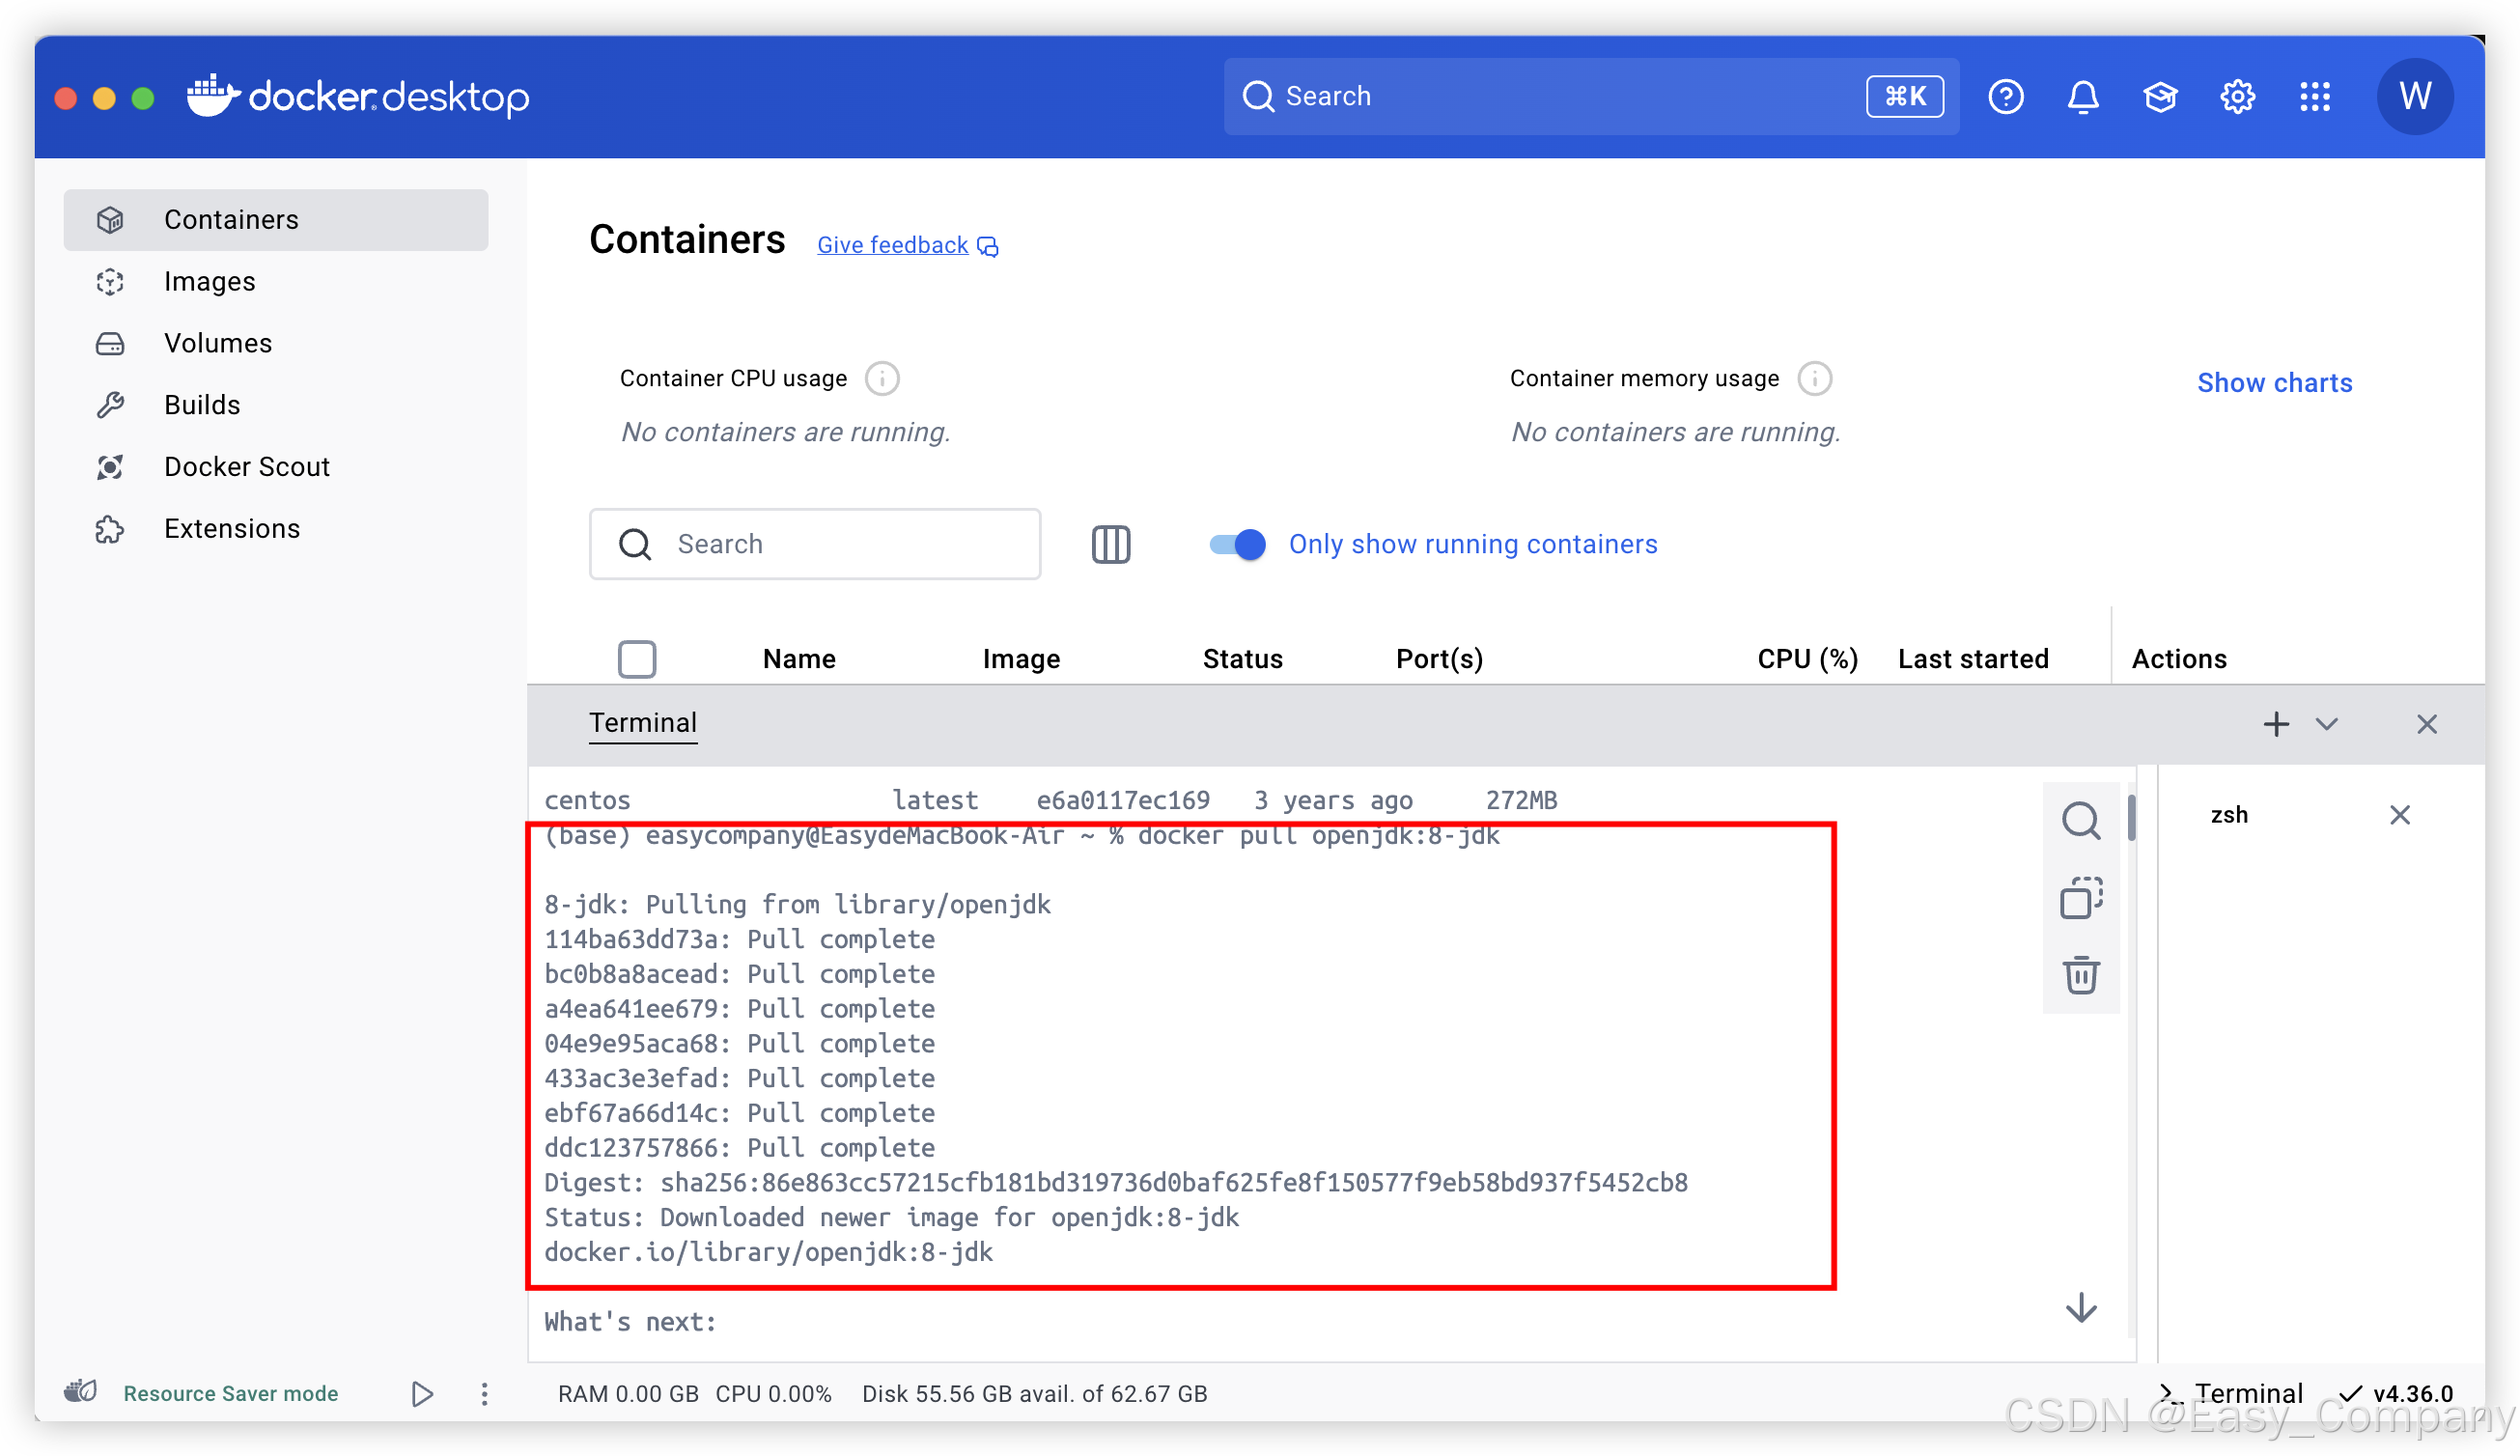Select the zsh terminal session
The width and height of the screenshot is (2520, 1456).
click(2228, 815)
